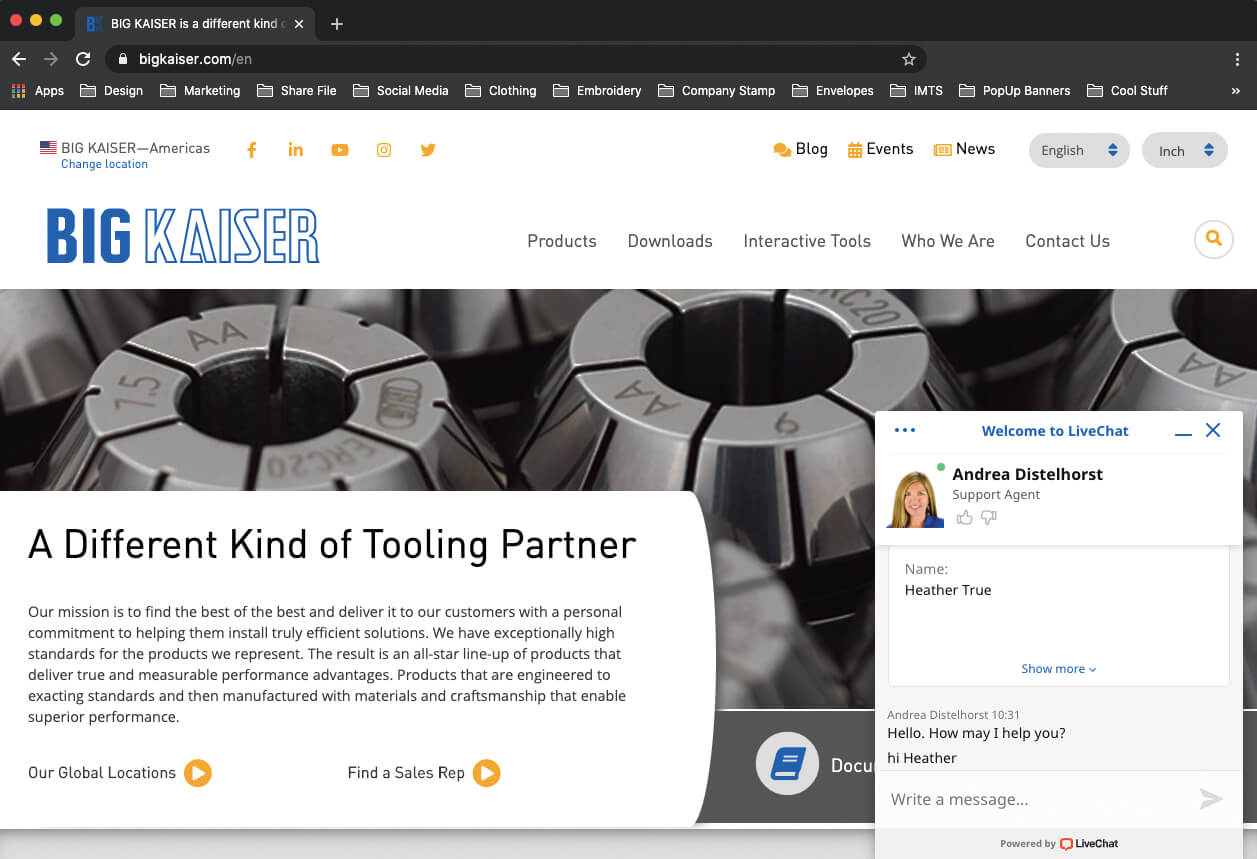Open the BIG KAISER Facebook page icon
The width and height of the screenshot is (1257, 859).
point(252,150)
